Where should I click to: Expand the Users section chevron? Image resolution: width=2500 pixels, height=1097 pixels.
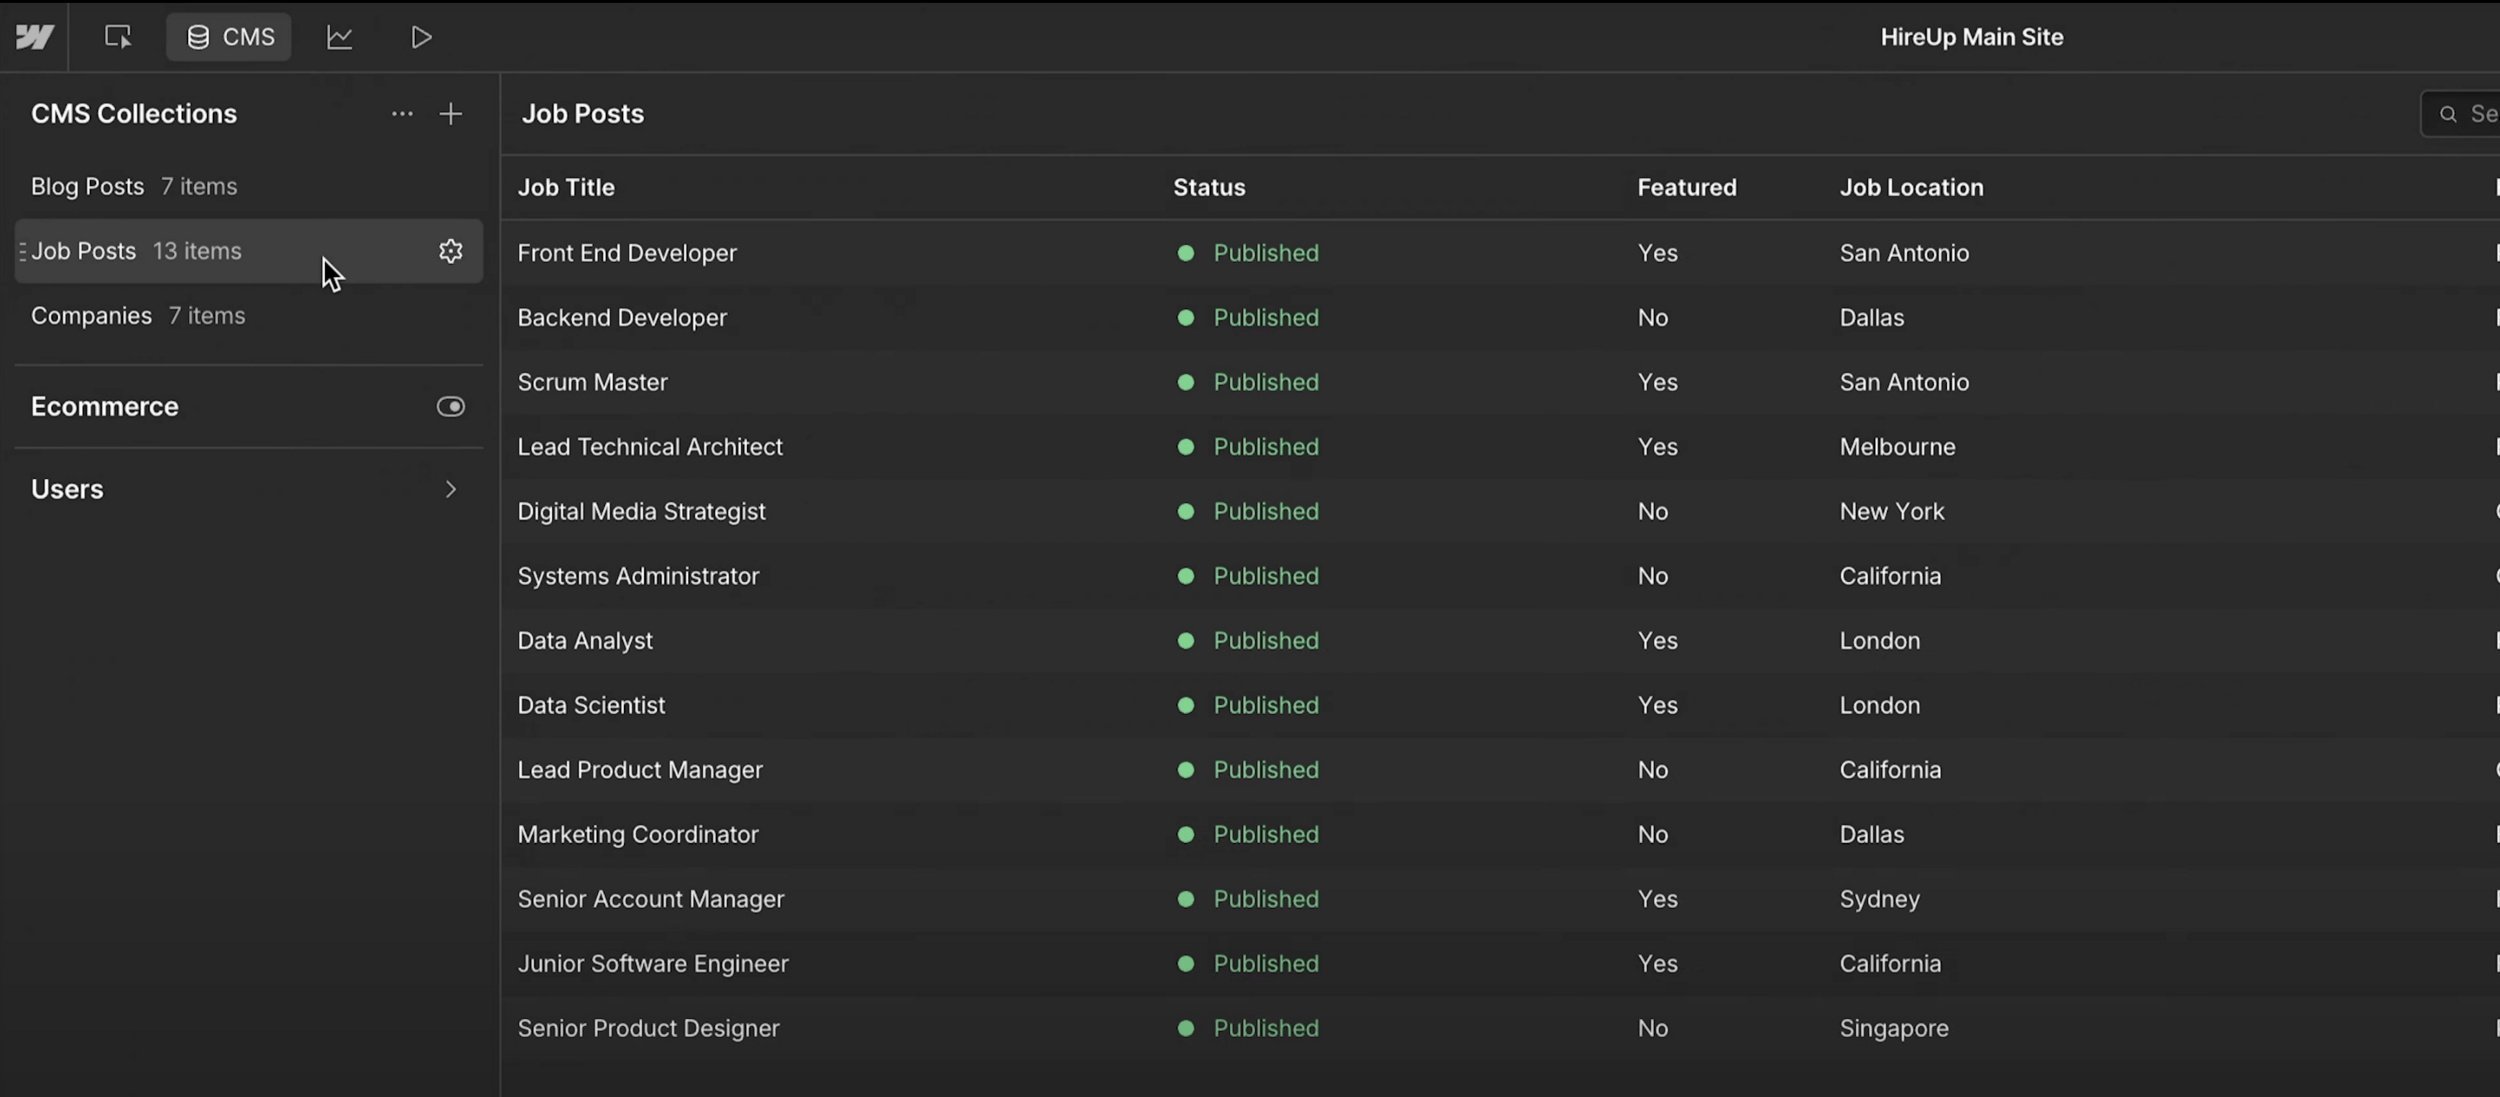(x=451, y=489)
